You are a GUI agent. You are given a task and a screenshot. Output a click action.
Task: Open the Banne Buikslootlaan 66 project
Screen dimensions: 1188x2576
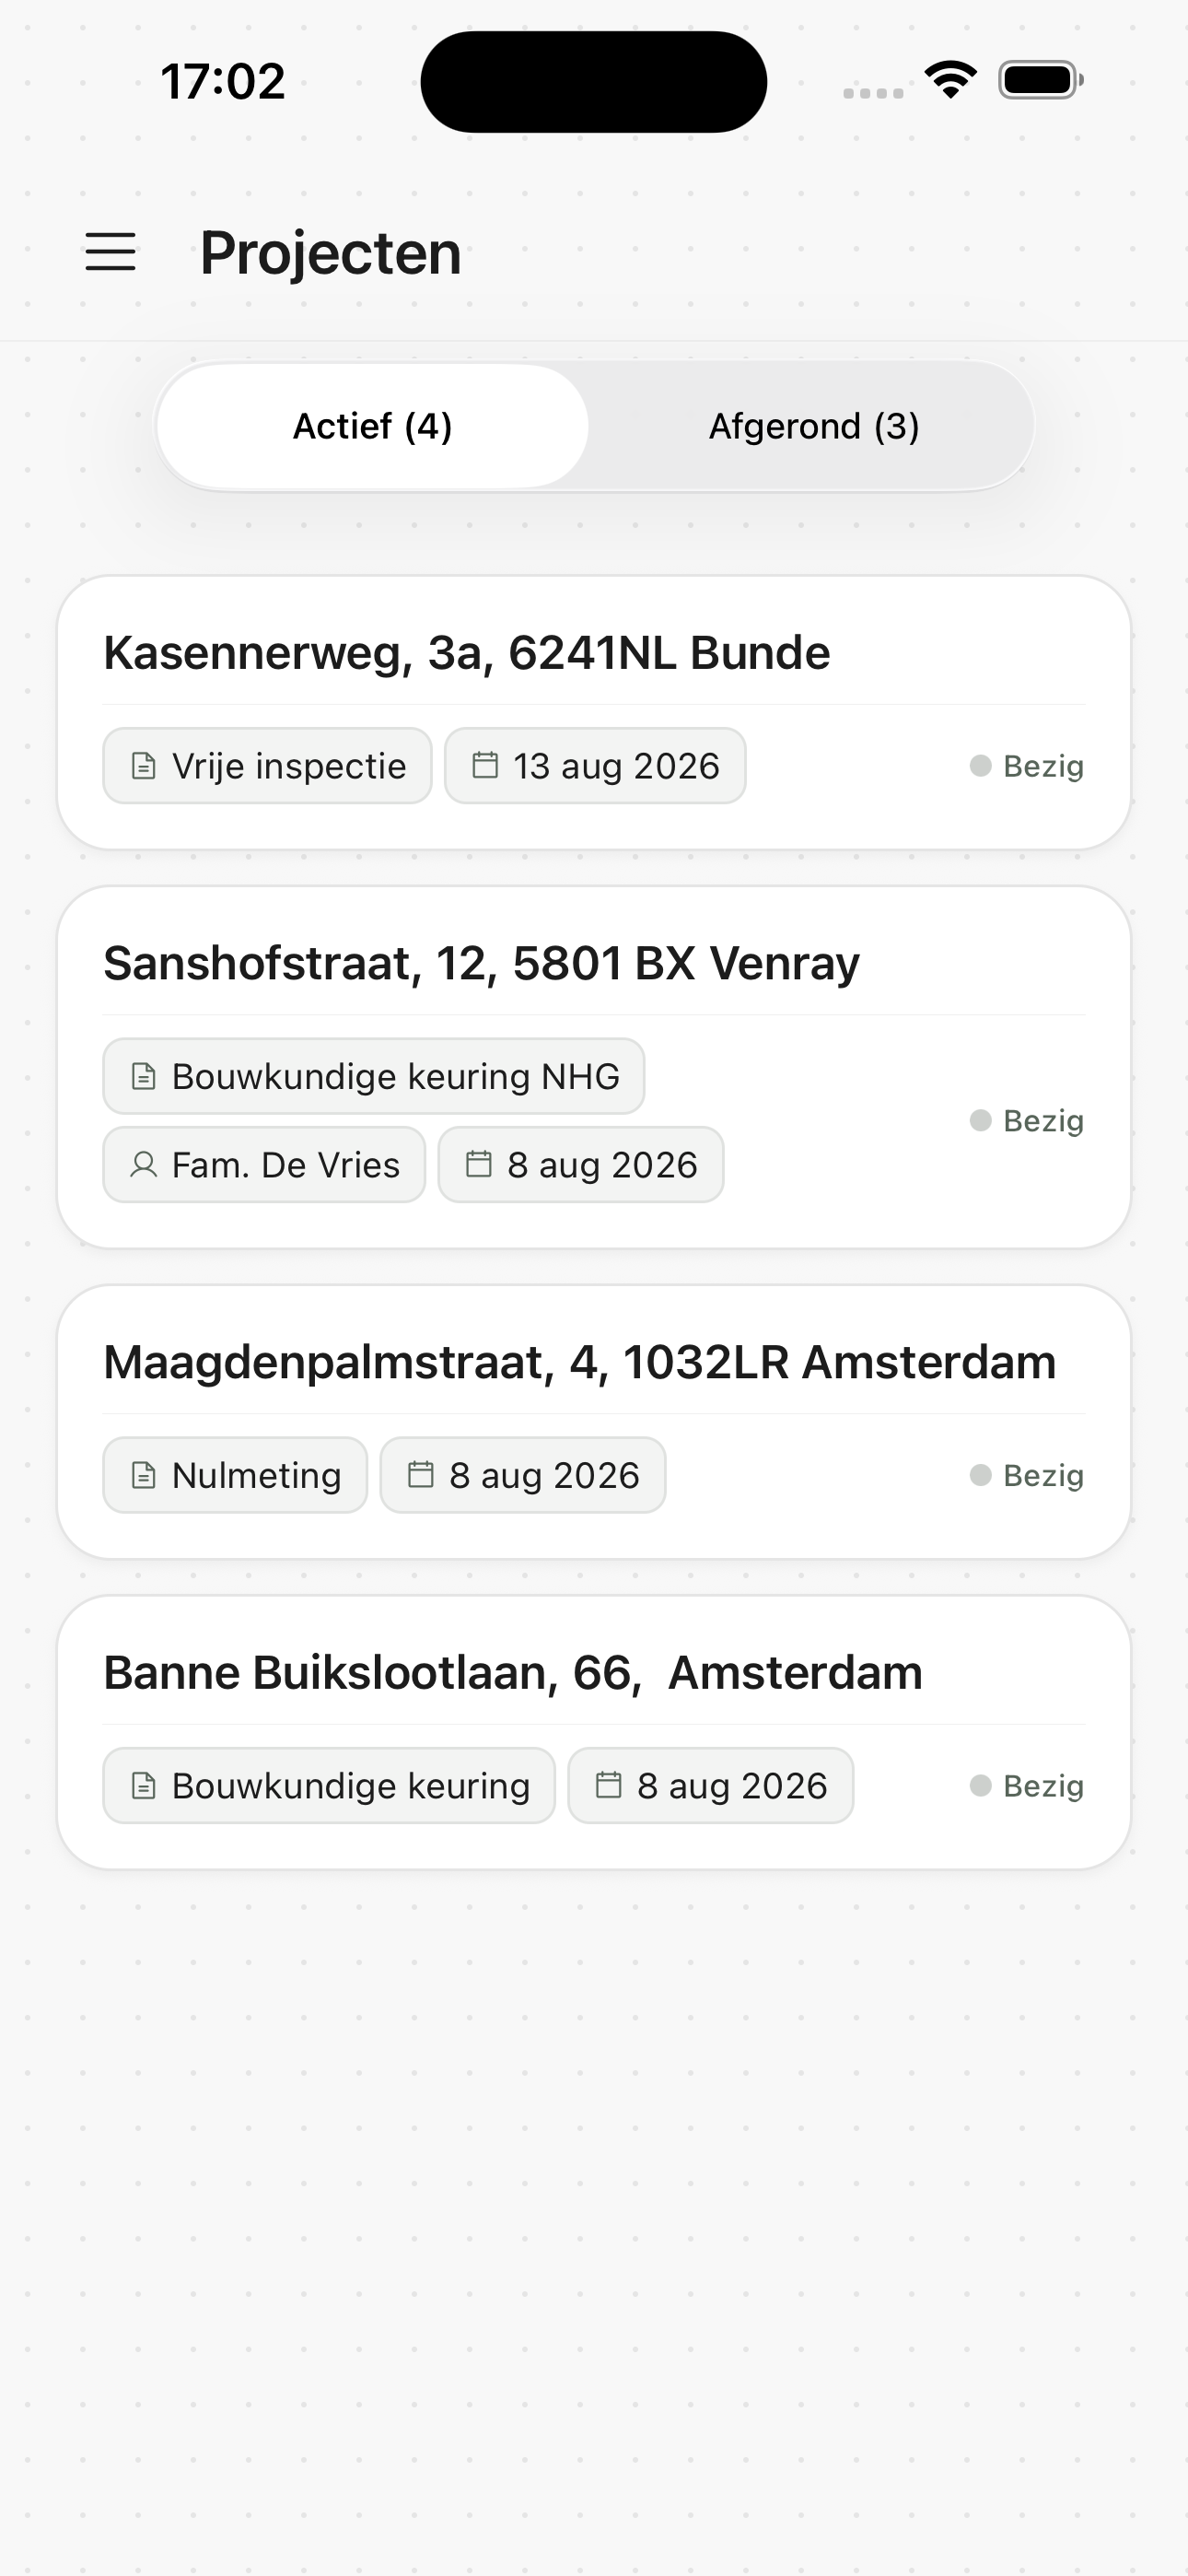coord(594,1732)
